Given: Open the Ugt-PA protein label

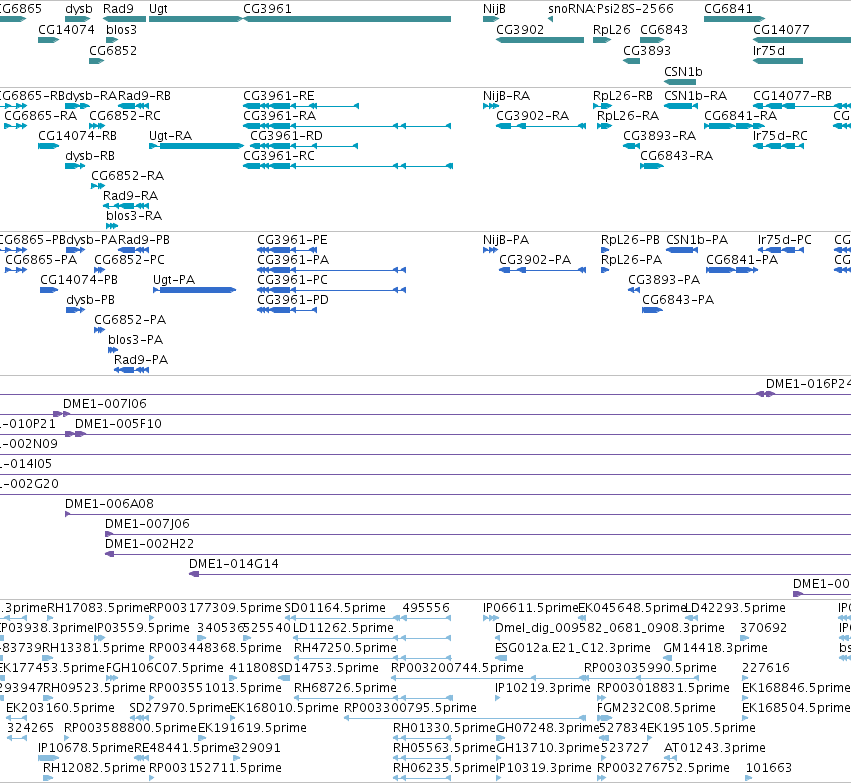Looking at the screenshot, I should 174,280.
